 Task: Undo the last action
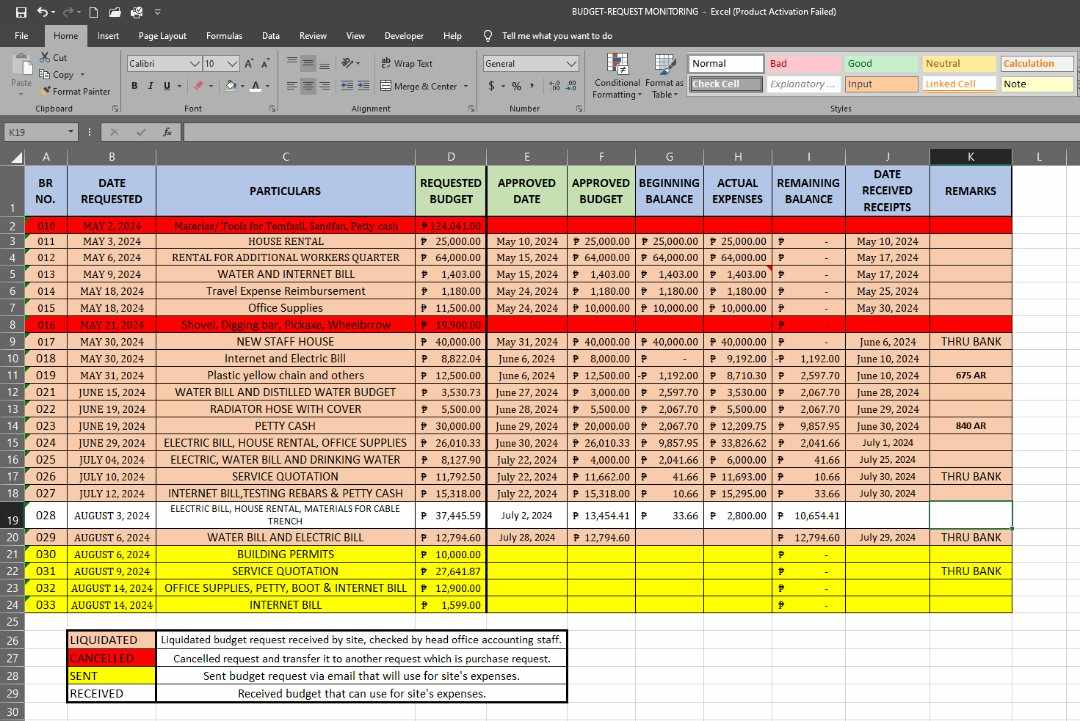(x=43, y=12)
